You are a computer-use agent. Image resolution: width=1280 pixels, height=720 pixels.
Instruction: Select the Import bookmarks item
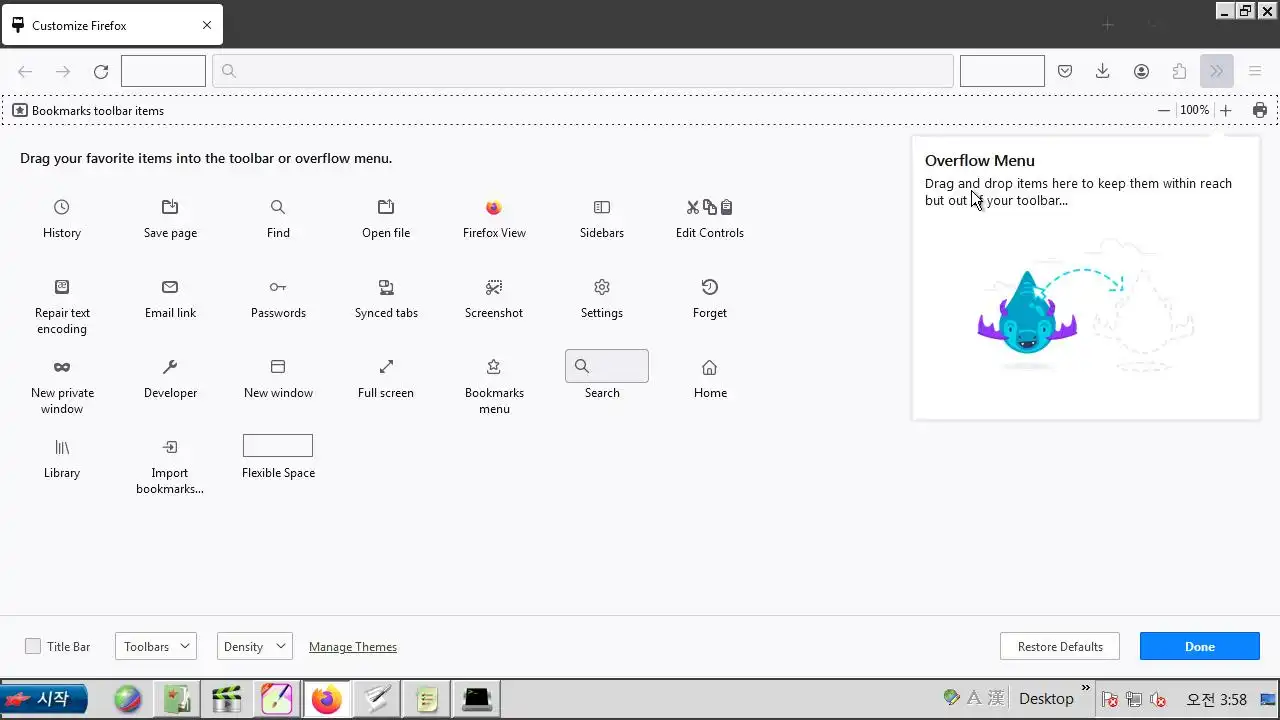(x=170, y=466)
